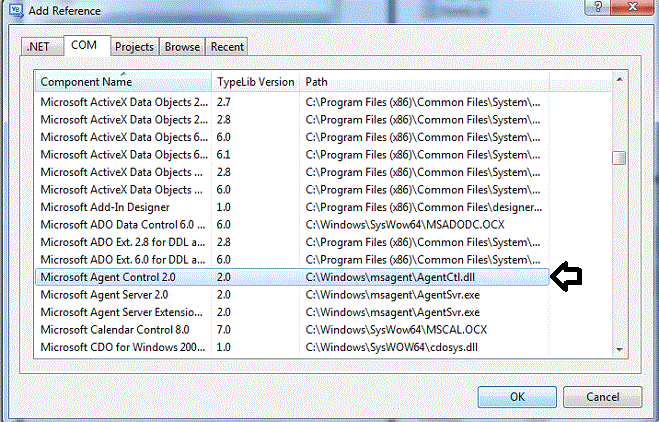This screenshot has height=422, width=659.
Task: Select Microsoft ActiveX Data Objects ... version 2.8 row
Action: click(292, 172)
